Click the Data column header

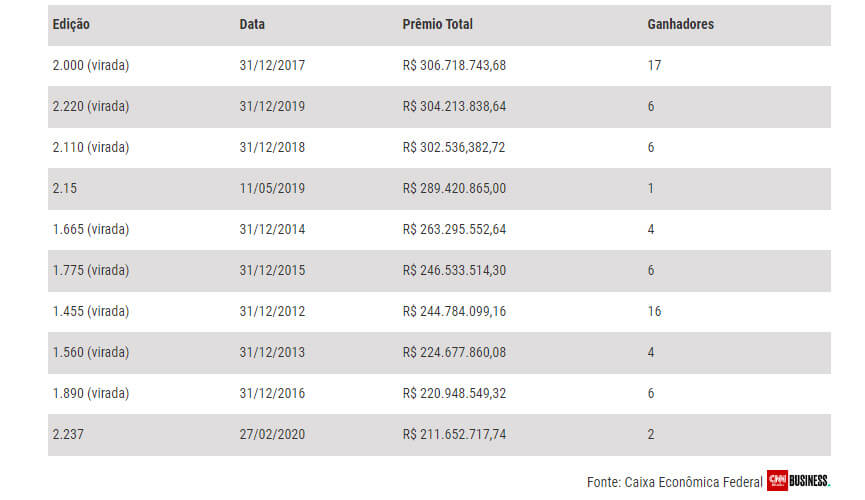point(252,24)
